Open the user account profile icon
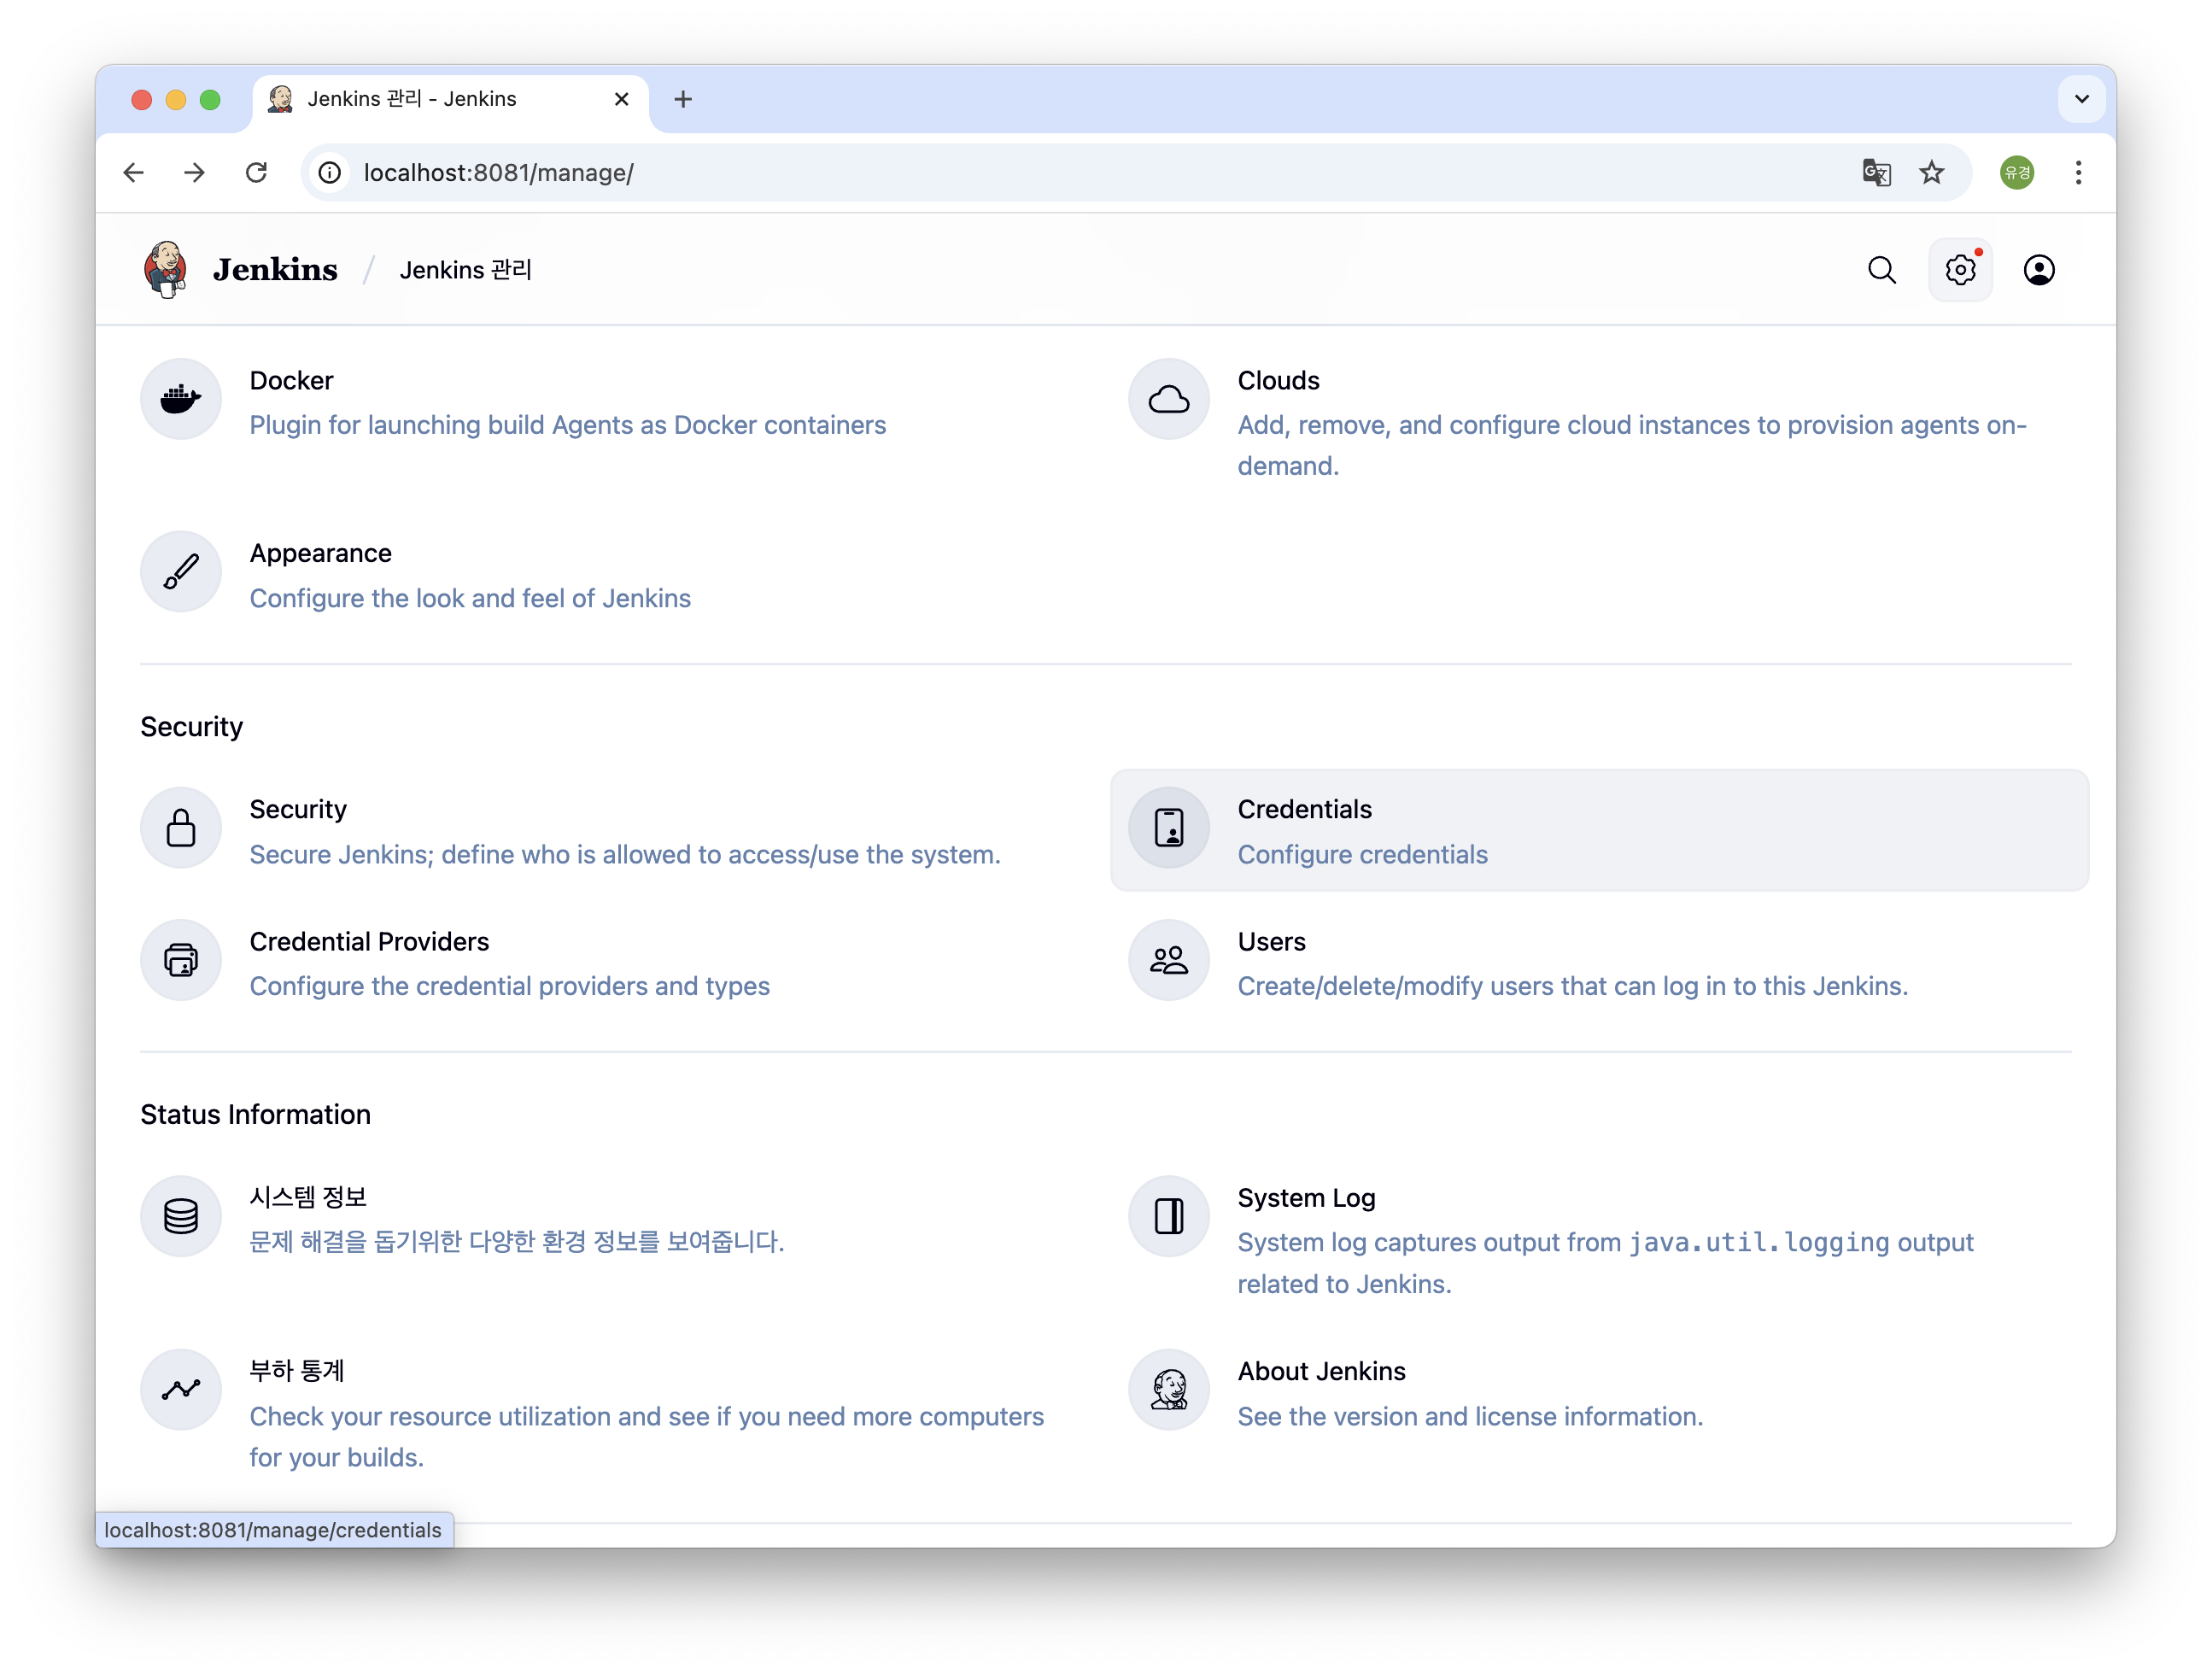The image size is (2212, 1674). pyautogui.click(x=2038, y=270)
